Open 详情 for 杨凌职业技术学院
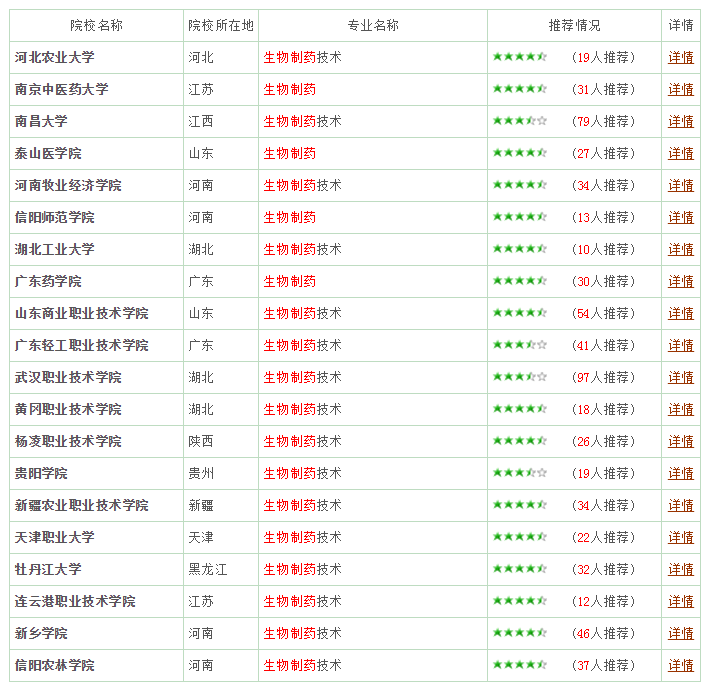 click(x=681, y=442)
